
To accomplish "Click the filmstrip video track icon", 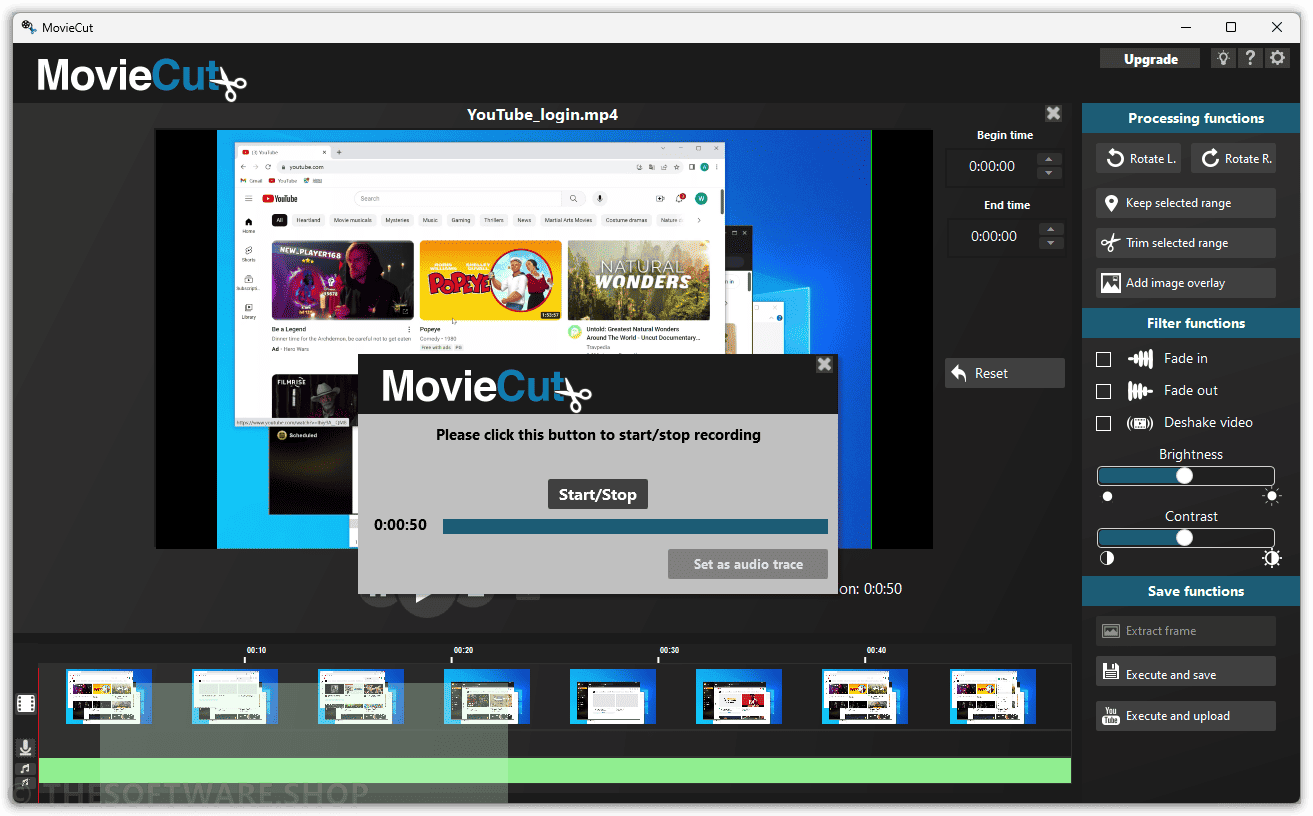I will 26,704.
